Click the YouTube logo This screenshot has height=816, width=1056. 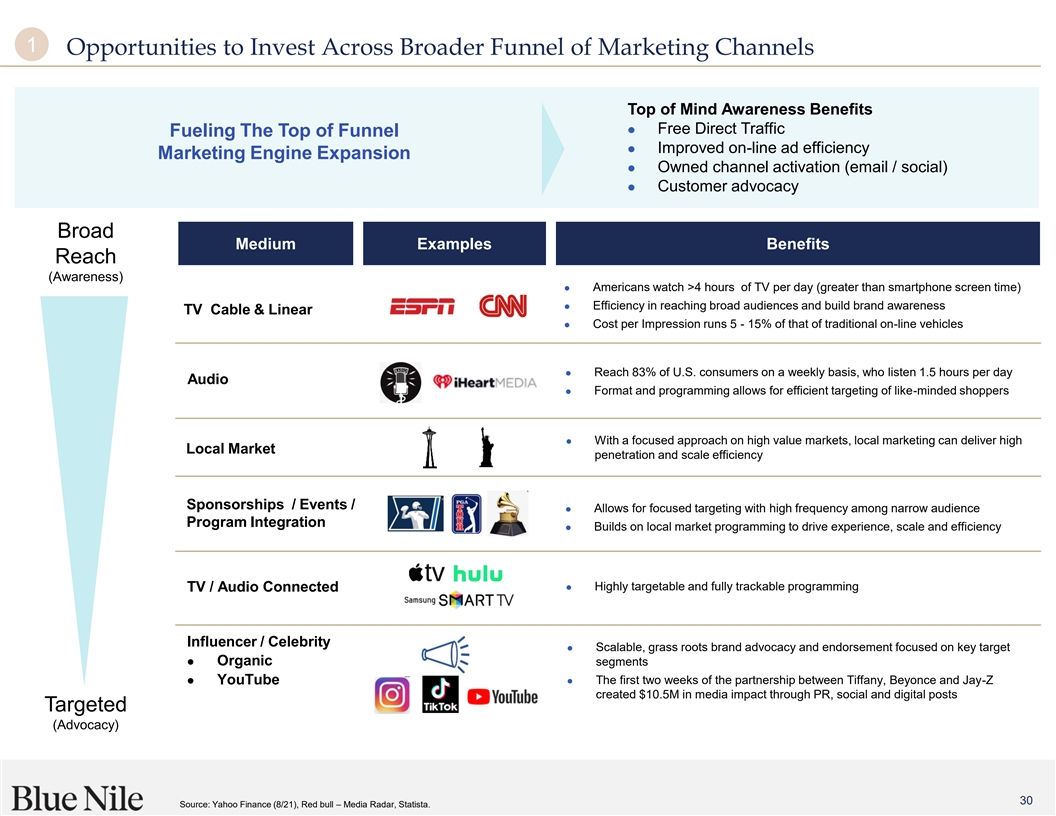point(503,696)
